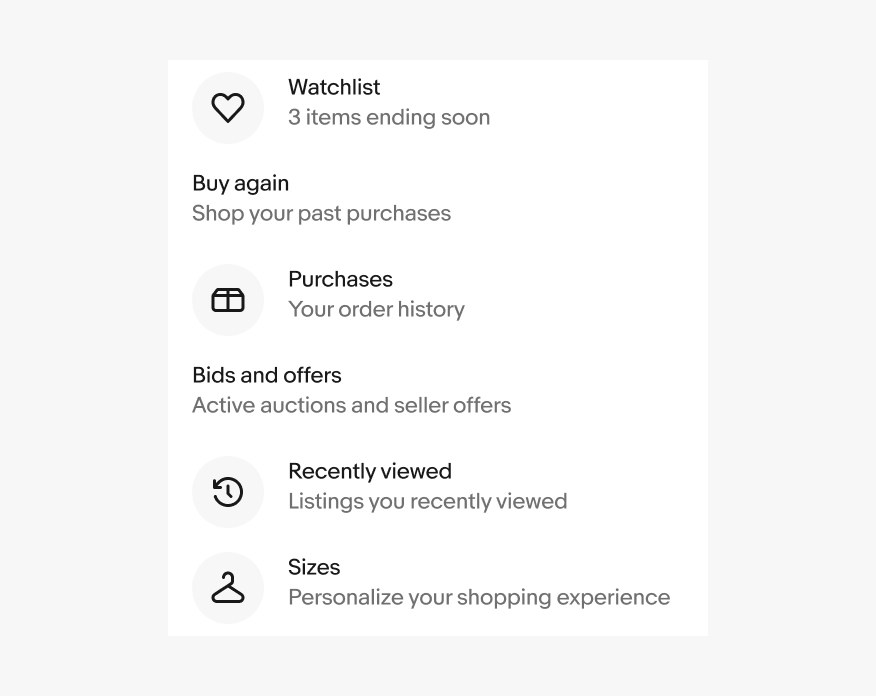Click the Recently viewed clock history icon
The image size is (876, 696).
(228, 492)
